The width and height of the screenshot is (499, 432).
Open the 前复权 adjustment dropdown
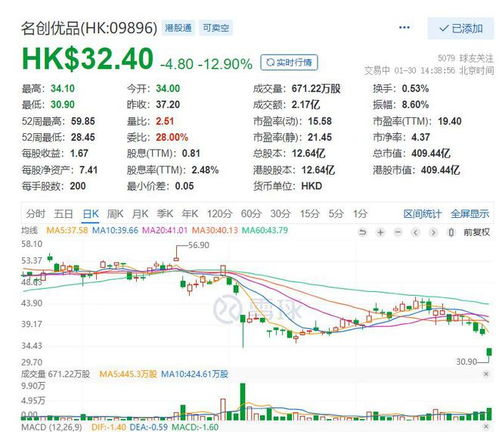click(x=477, y=232)
